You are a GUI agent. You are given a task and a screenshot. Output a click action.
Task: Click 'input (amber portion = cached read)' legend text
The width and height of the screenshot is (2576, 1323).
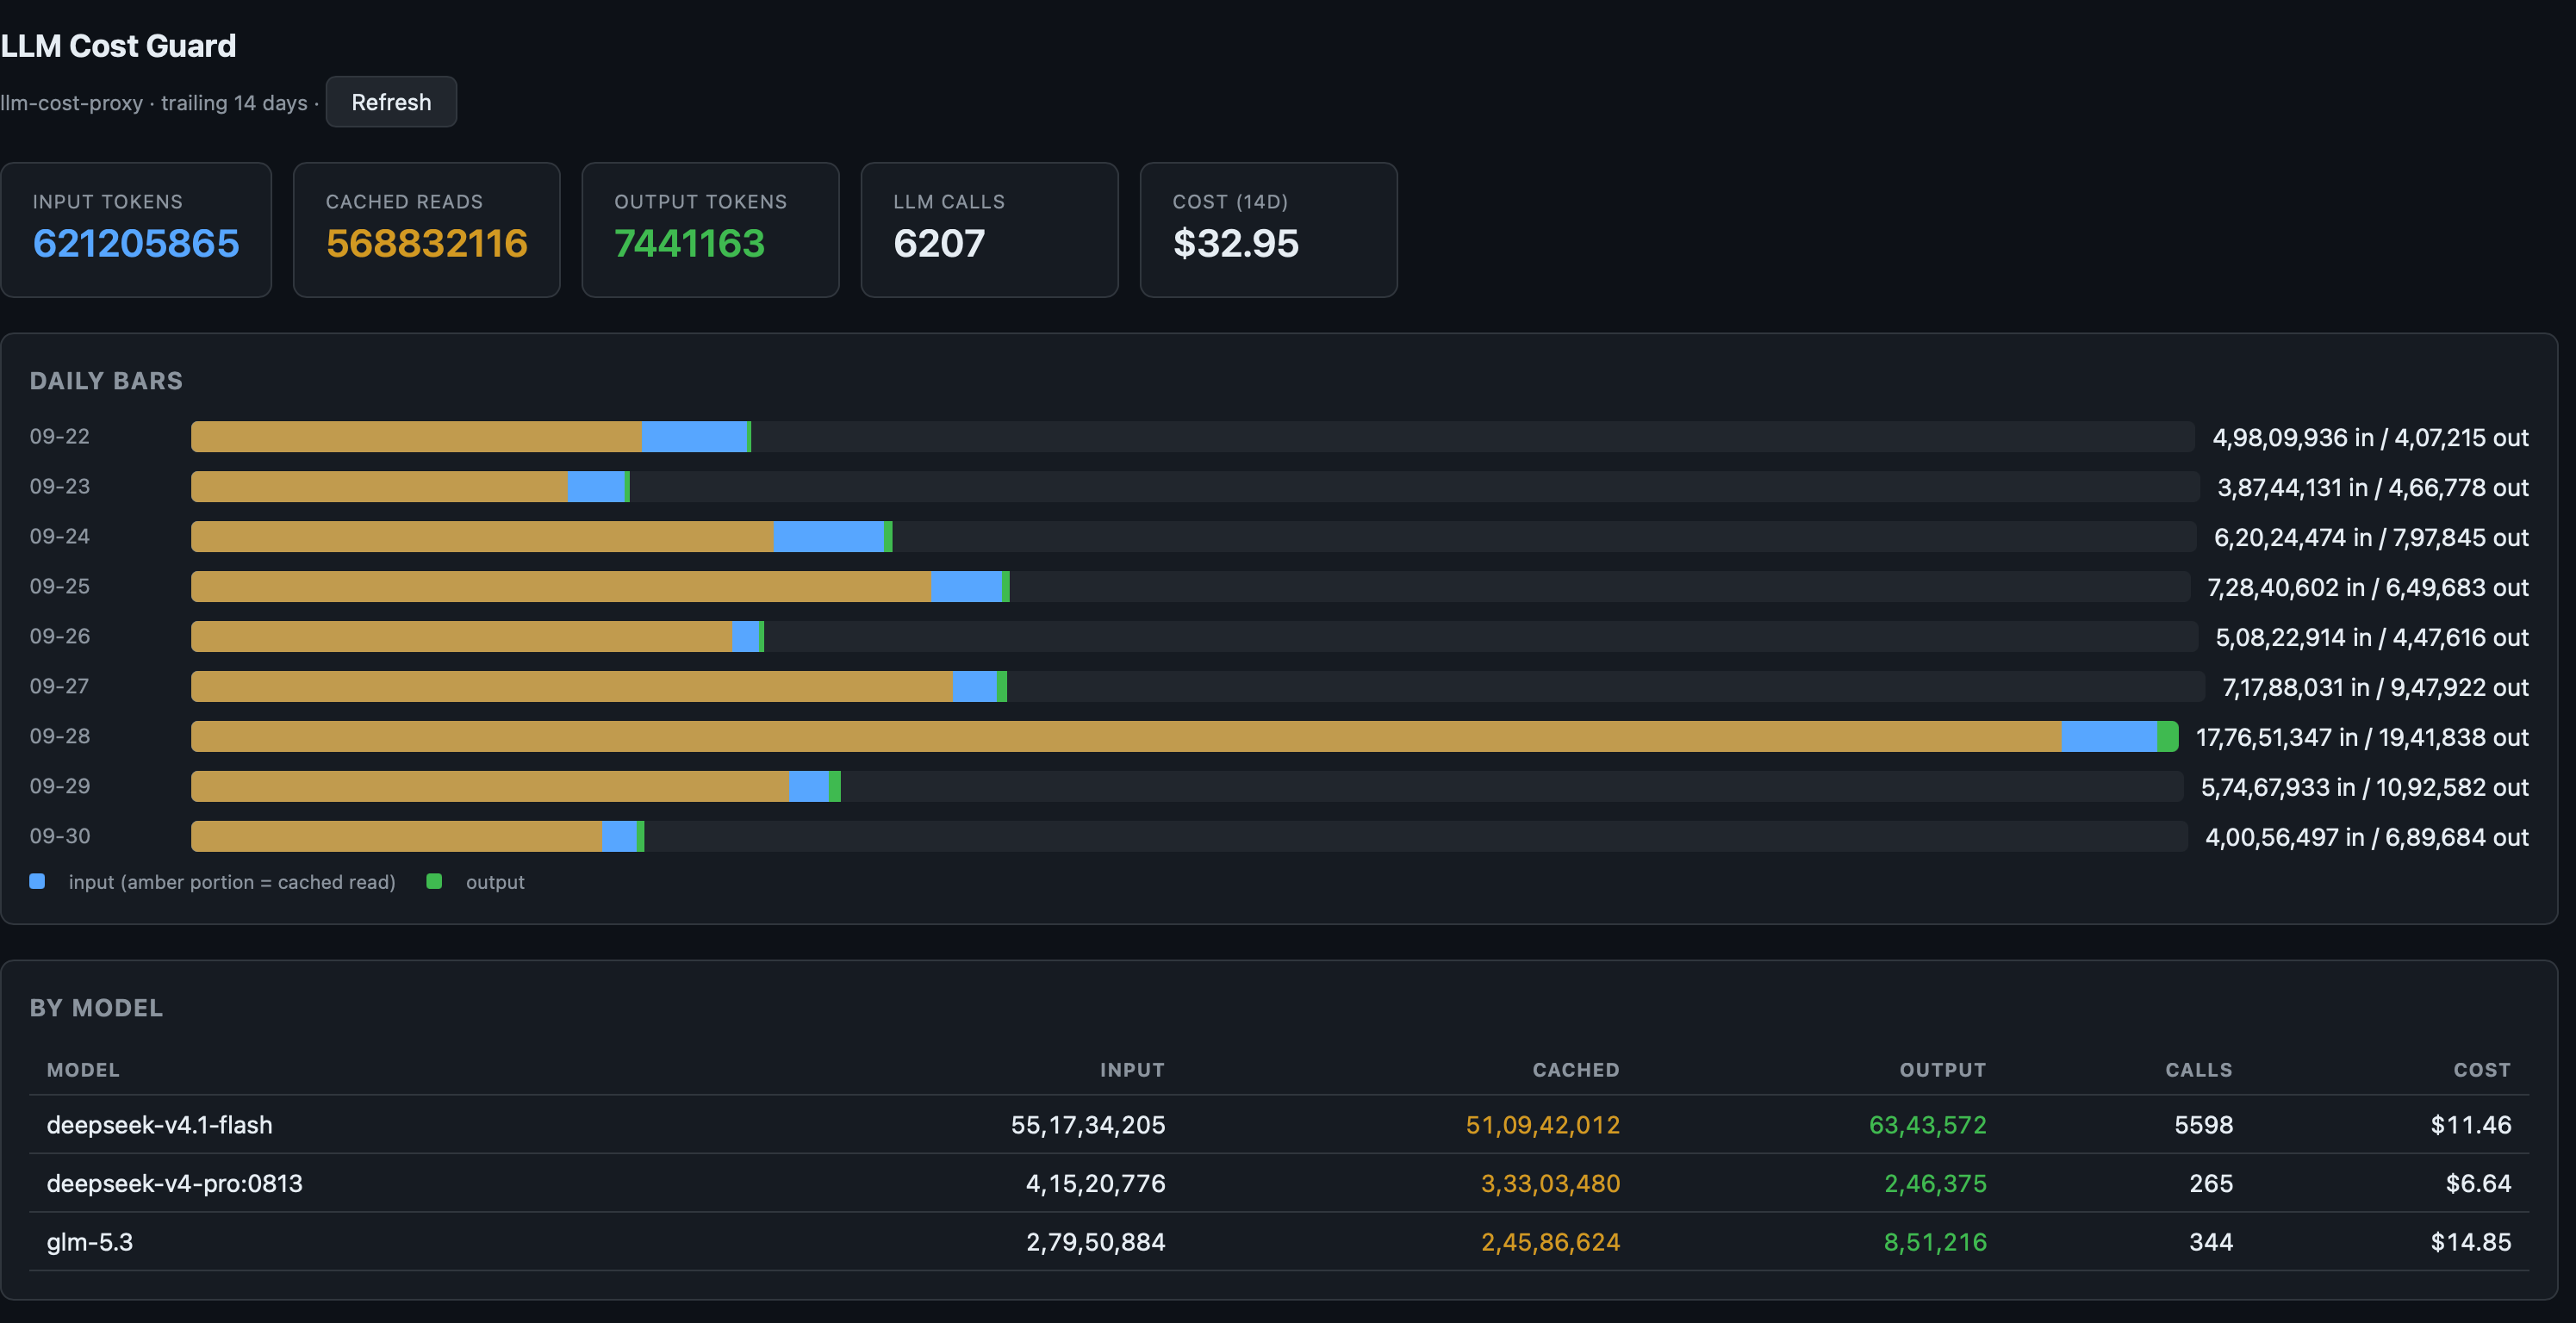pos(232,882)
